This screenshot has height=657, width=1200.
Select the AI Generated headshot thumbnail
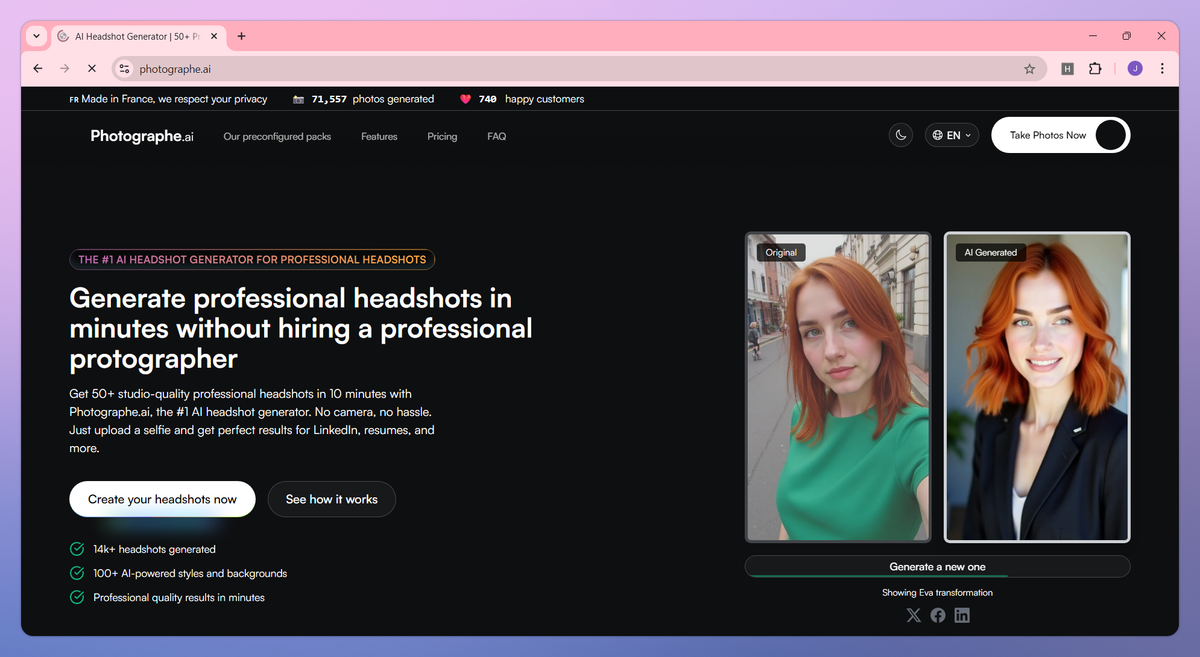(x=1037, y=387)
